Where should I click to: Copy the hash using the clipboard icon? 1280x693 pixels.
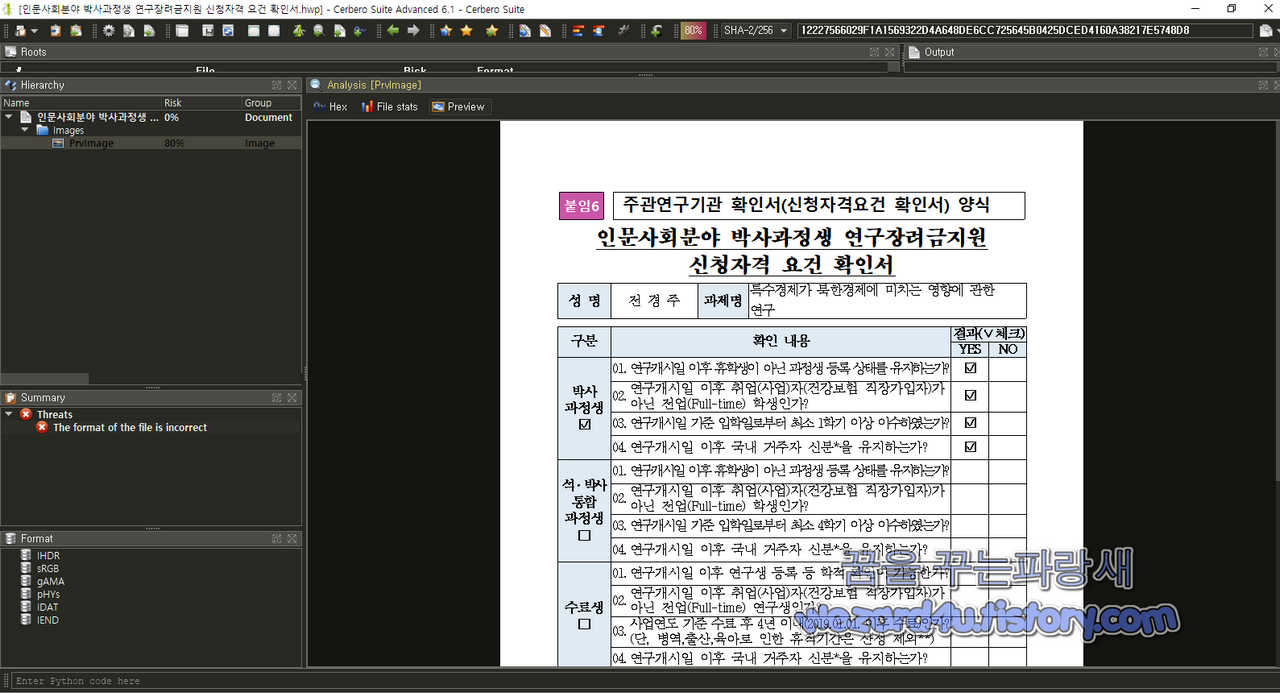coord(1265,31)
